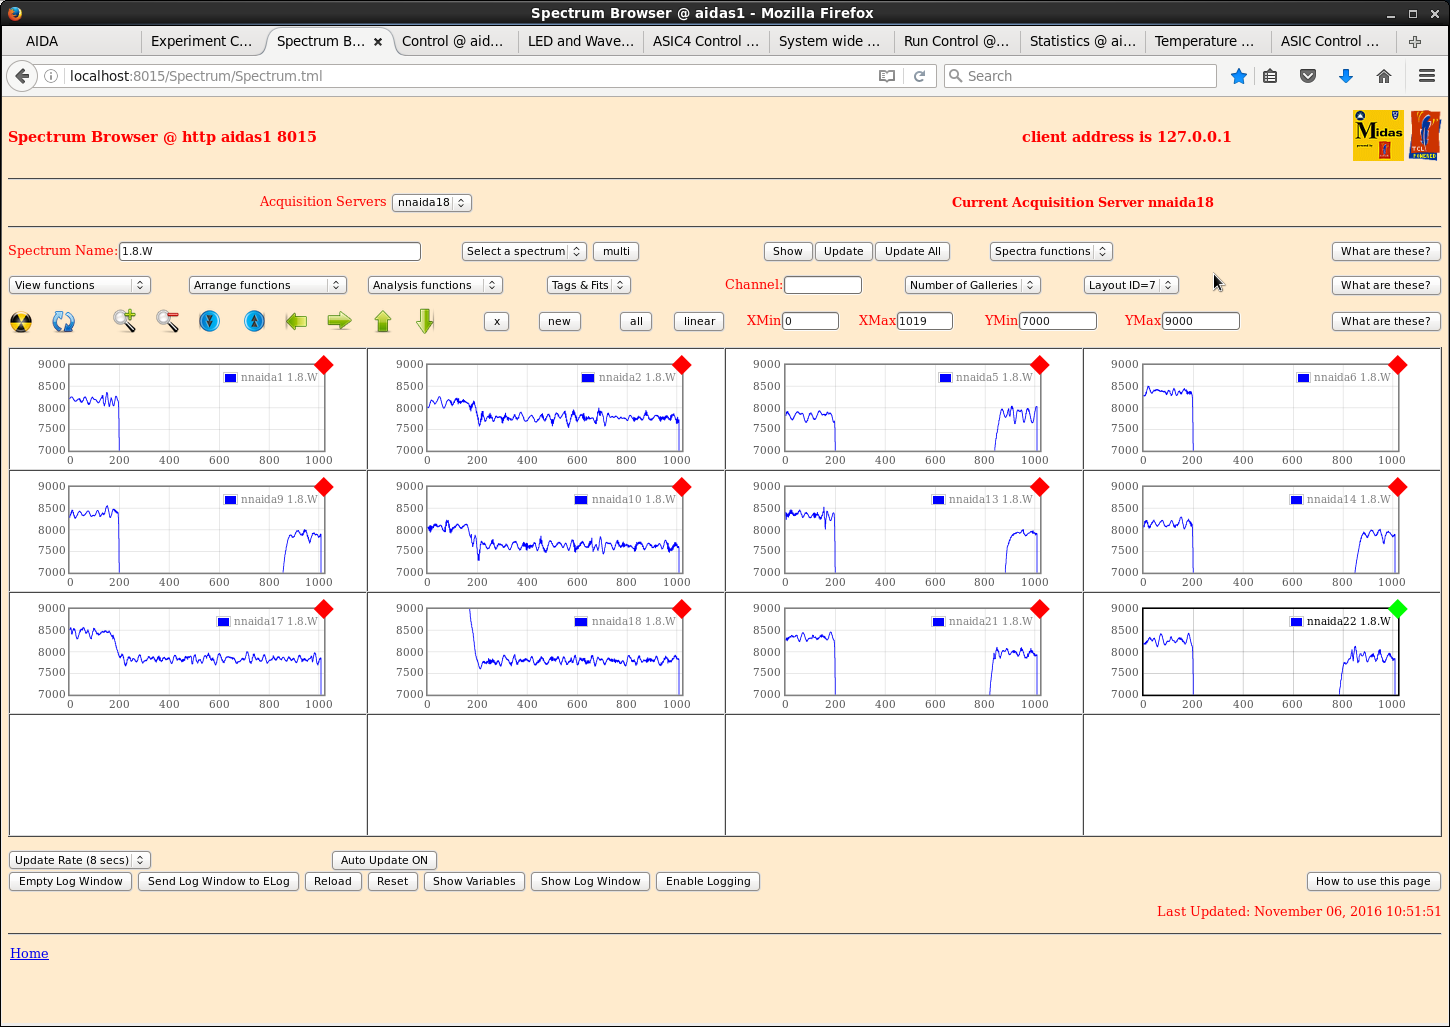Click red diamond marker on nnaida2 plot

[682, 365]
